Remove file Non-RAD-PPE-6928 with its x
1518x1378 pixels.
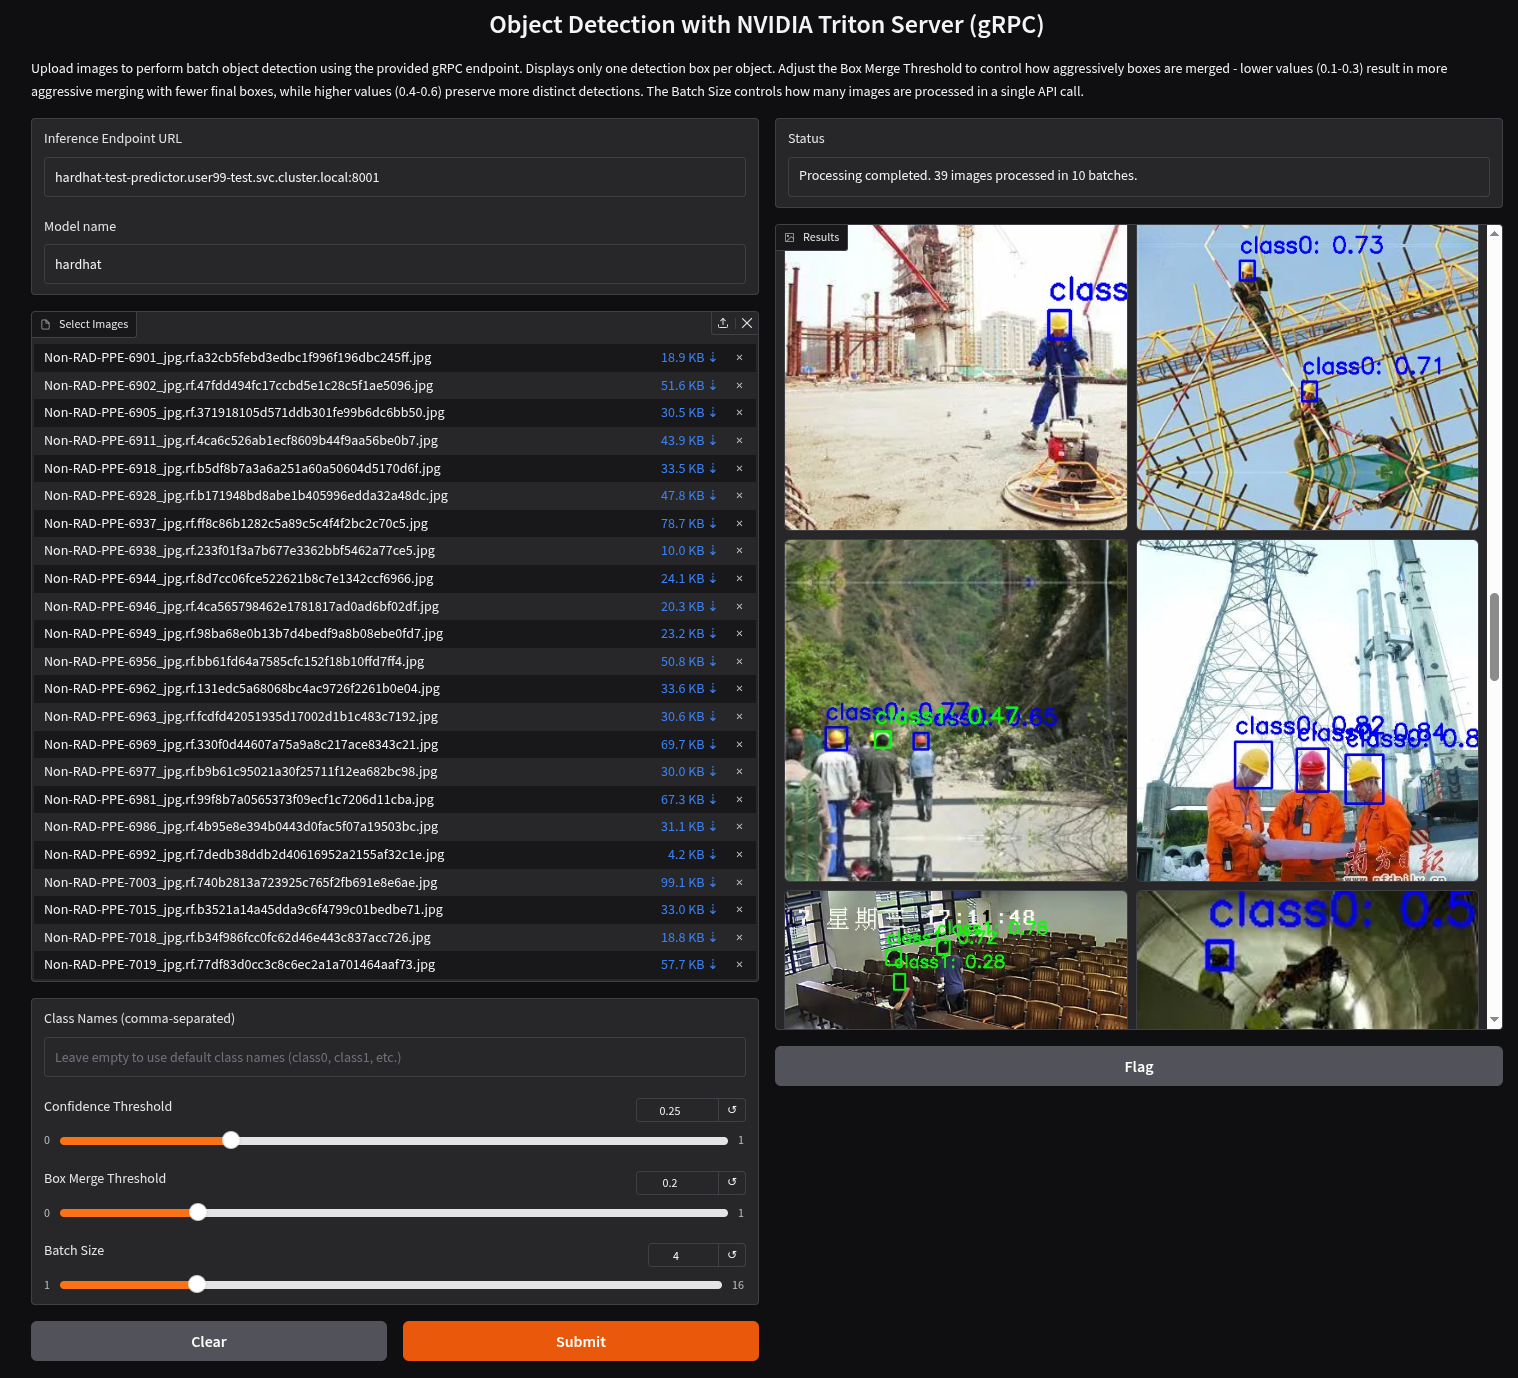click(739, 495)
